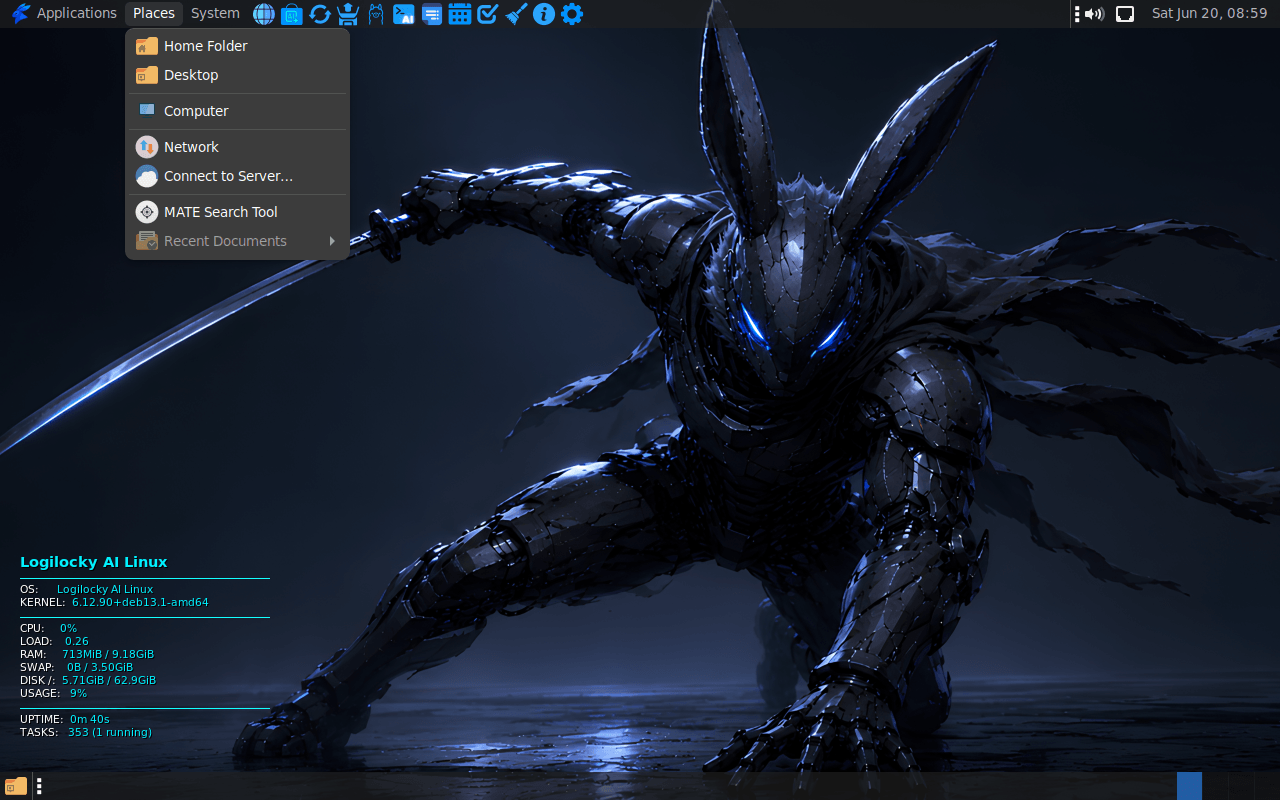Choose Connect to Server... menu entry
The image size is (1280, 800).
238,176
